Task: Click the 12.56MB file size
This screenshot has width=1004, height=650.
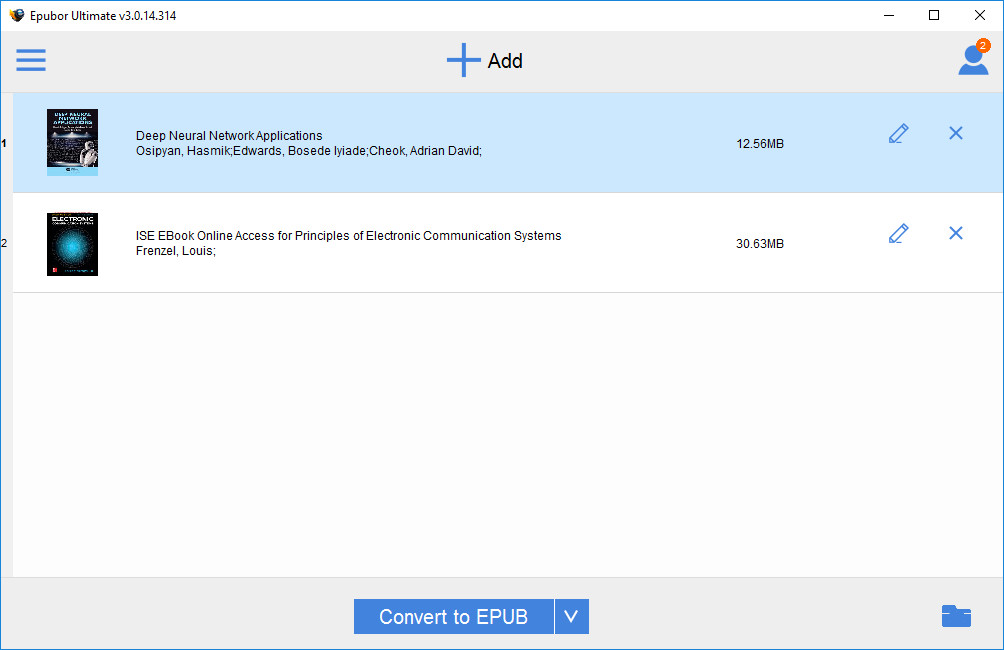Action: [760, 143]
